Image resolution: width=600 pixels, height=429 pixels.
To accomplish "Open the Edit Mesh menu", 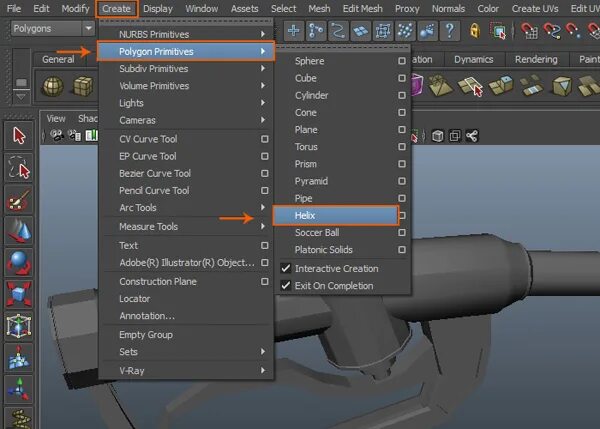I will tap(362, 8).
